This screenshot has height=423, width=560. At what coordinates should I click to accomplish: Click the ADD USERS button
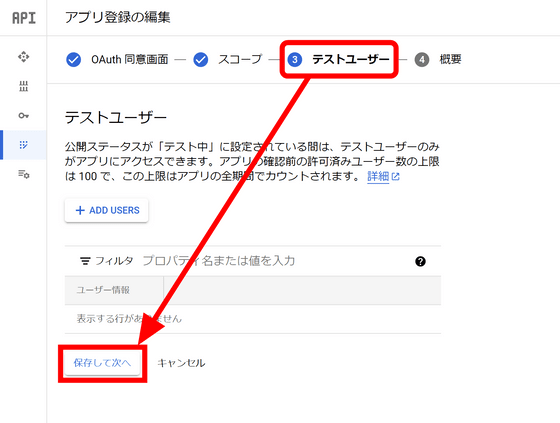point(106,210)
